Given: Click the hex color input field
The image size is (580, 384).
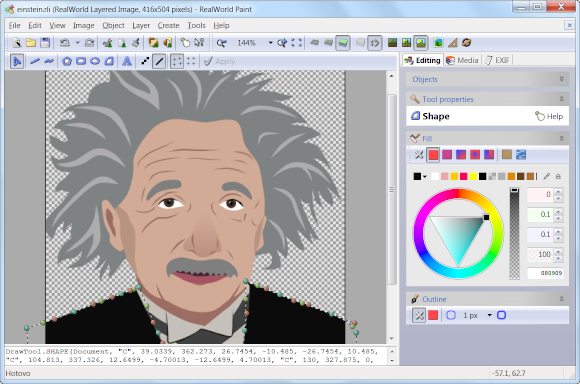Looking at the screenshot, I should tap(545, 273).
